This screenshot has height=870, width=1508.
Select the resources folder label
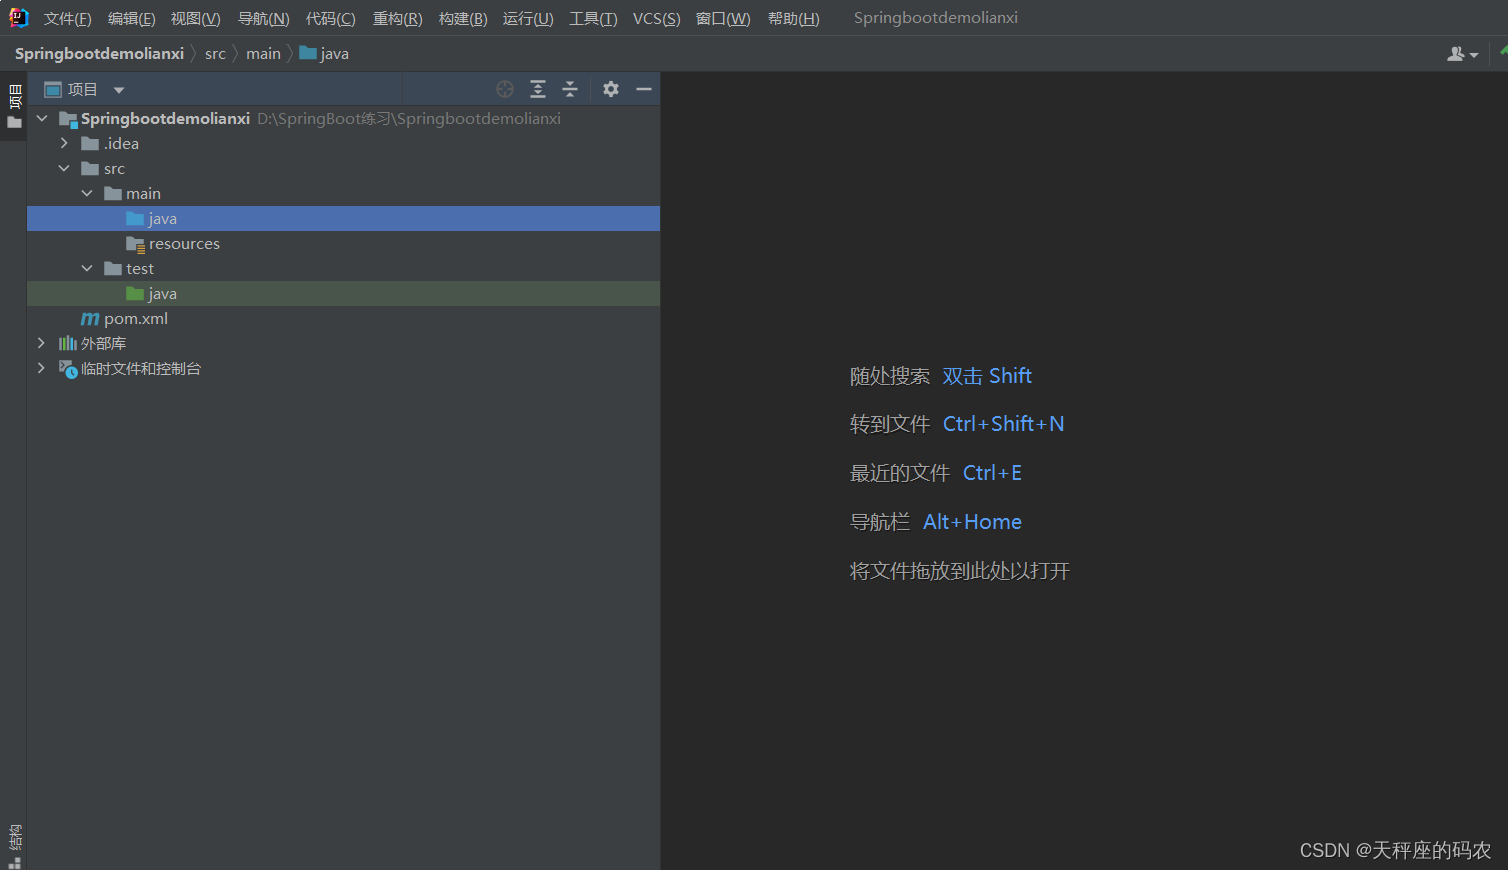184,244
